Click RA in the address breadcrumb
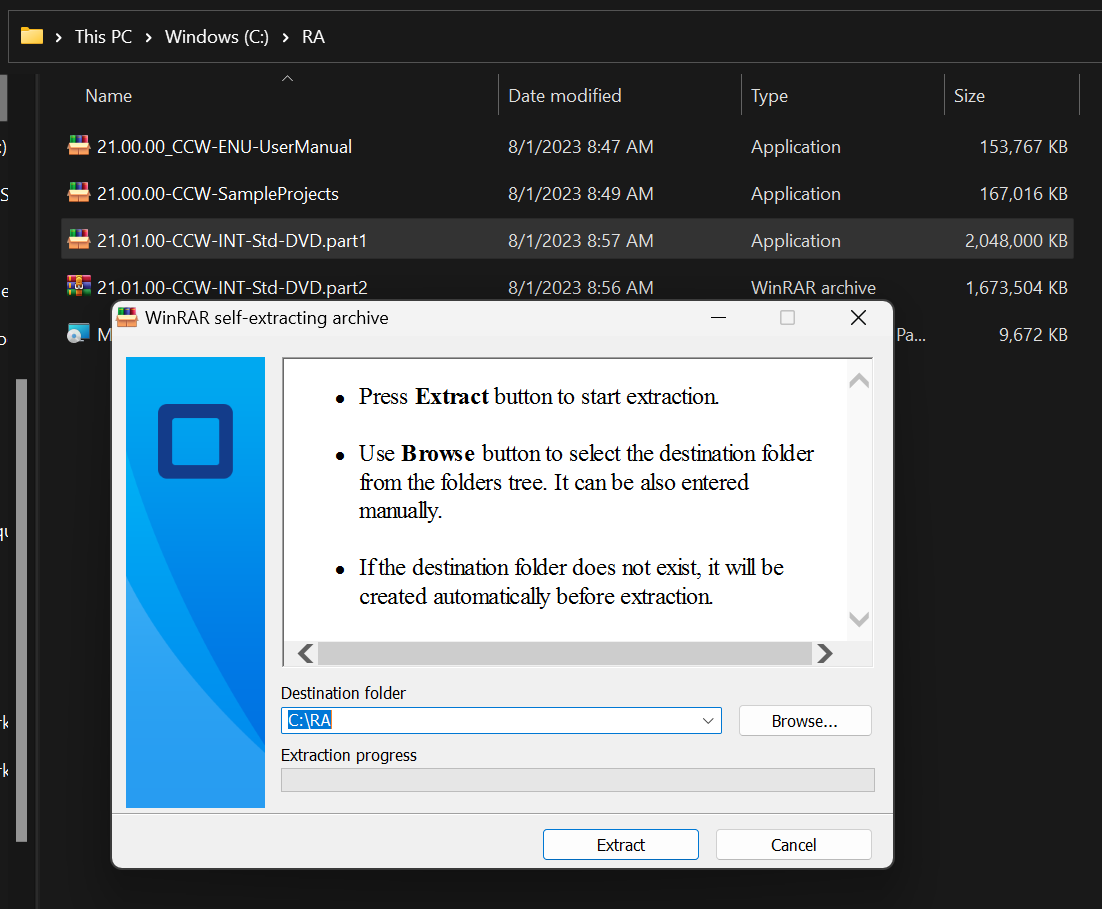Viewport: 1102px width, 909px height. click(x=313, y=37)
